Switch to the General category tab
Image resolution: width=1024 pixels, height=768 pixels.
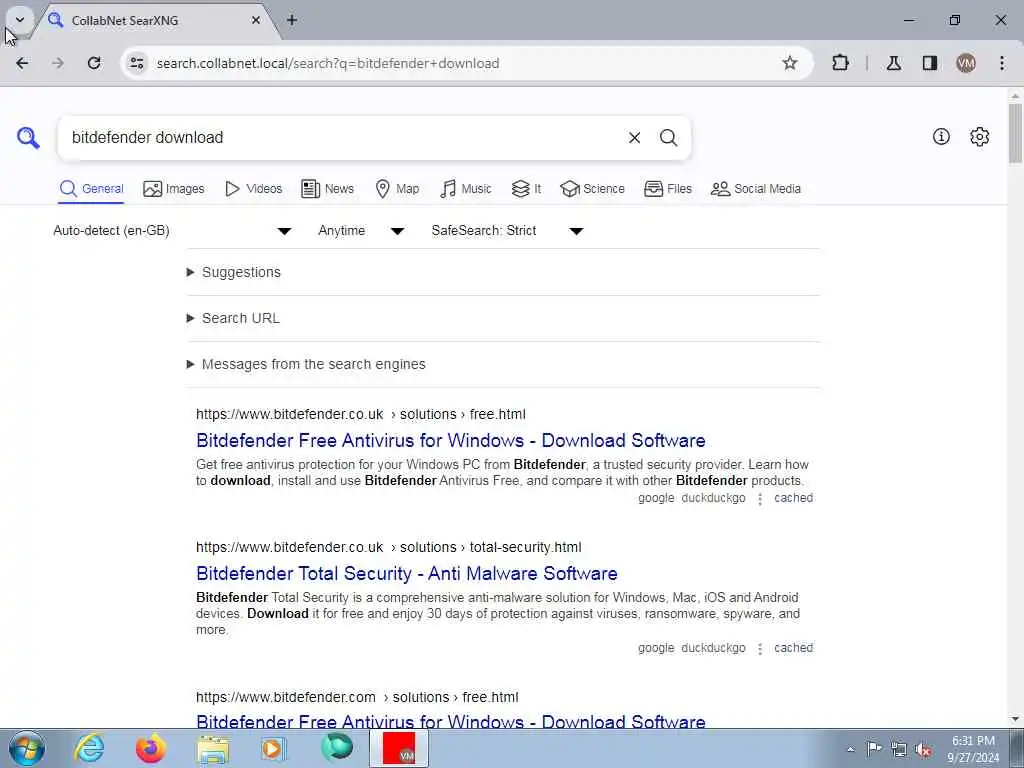click(x=91, y=189)
